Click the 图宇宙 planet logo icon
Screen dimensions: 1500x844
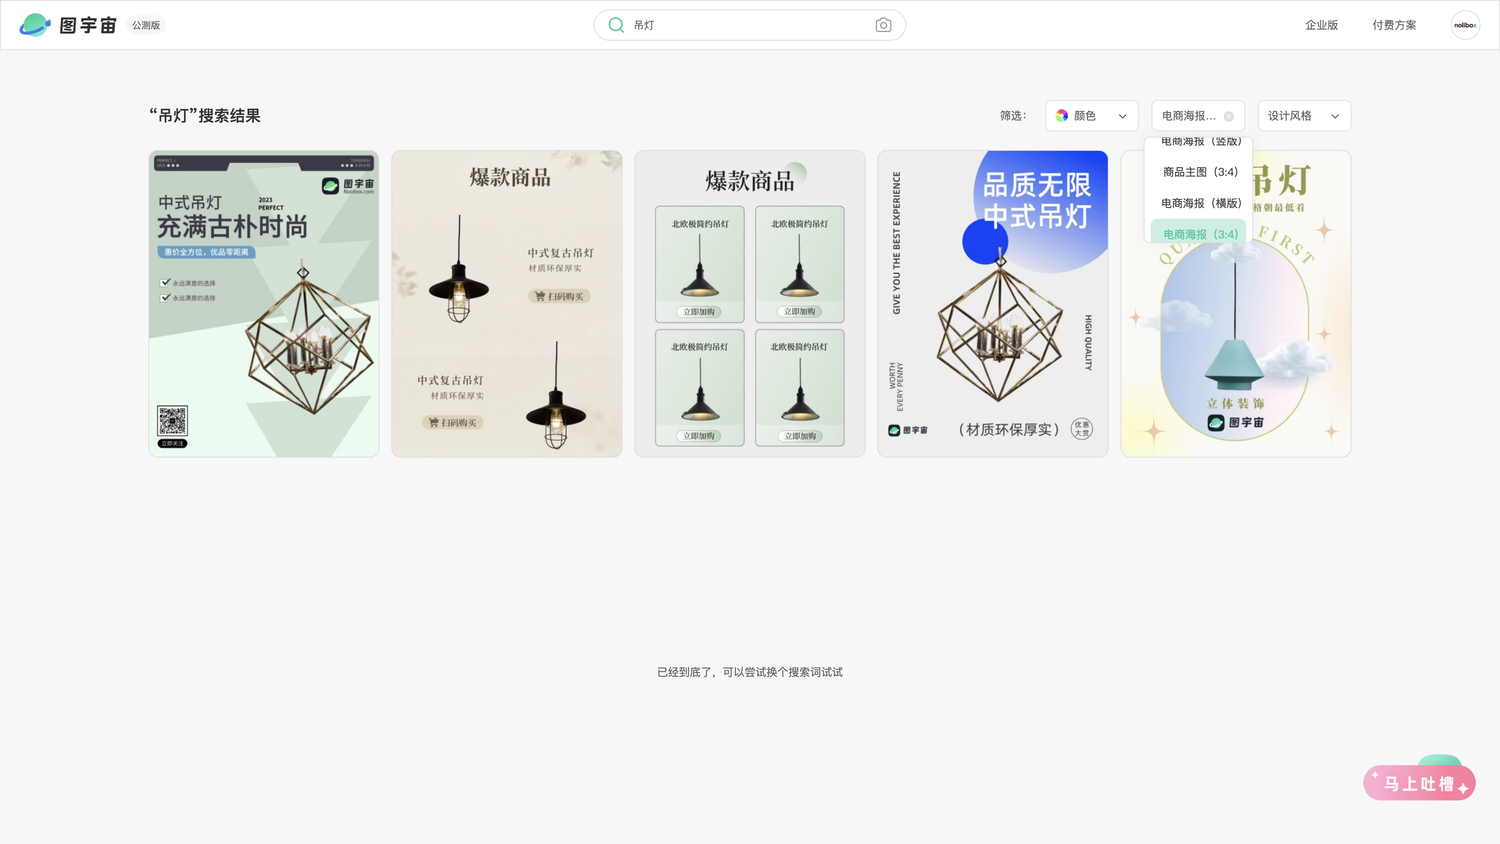pos(35,25)
